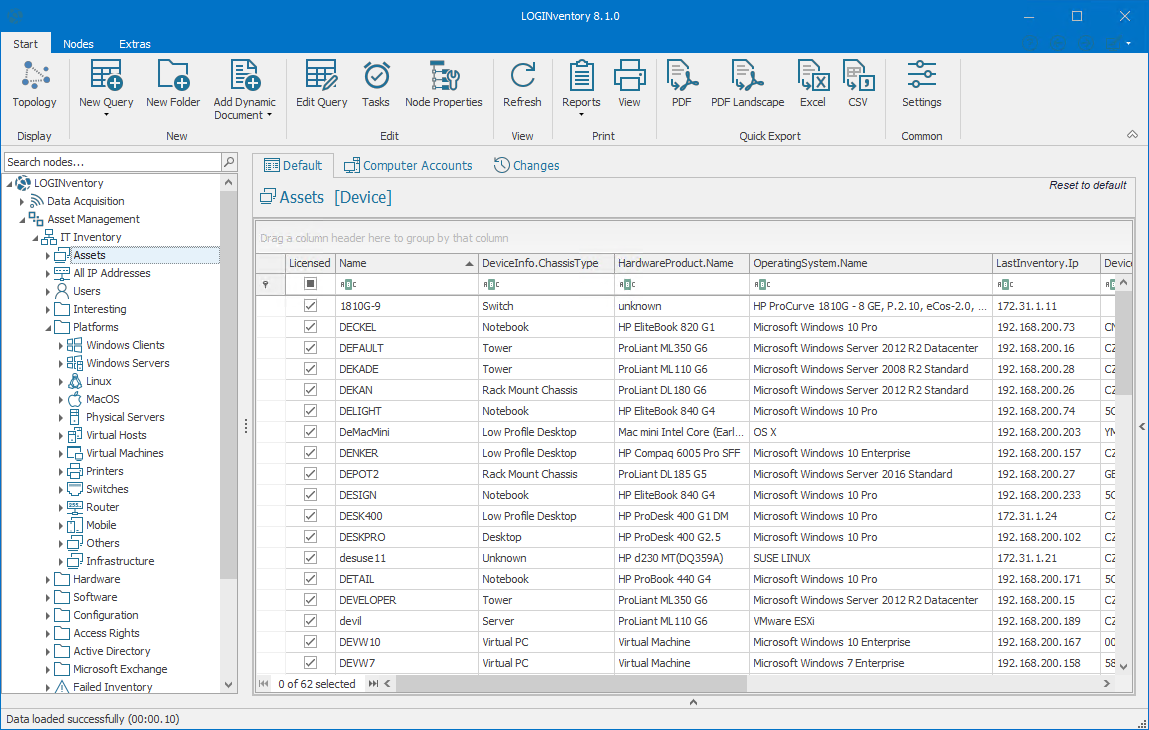Image resolution: width=1149 pixels, height=730 pixels.
Task: Create a New Query
Action: coord(106,87)
